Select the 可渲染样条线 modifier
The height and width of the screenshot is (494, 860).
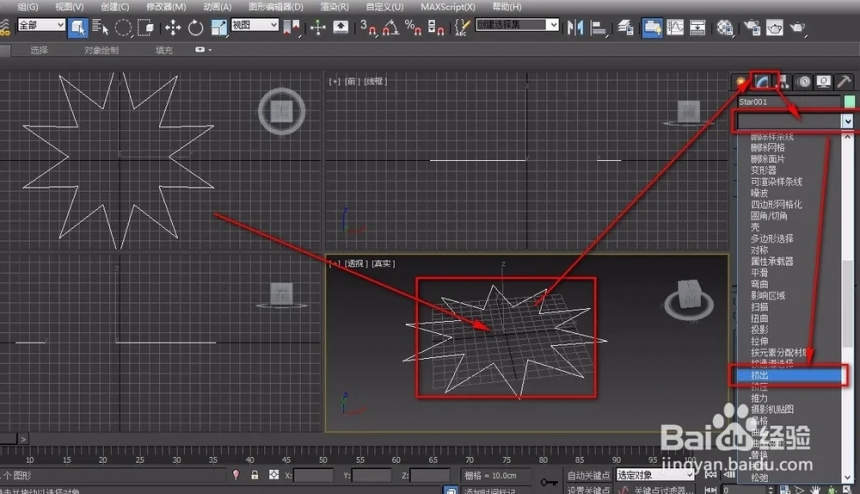(x=776, y=181)
